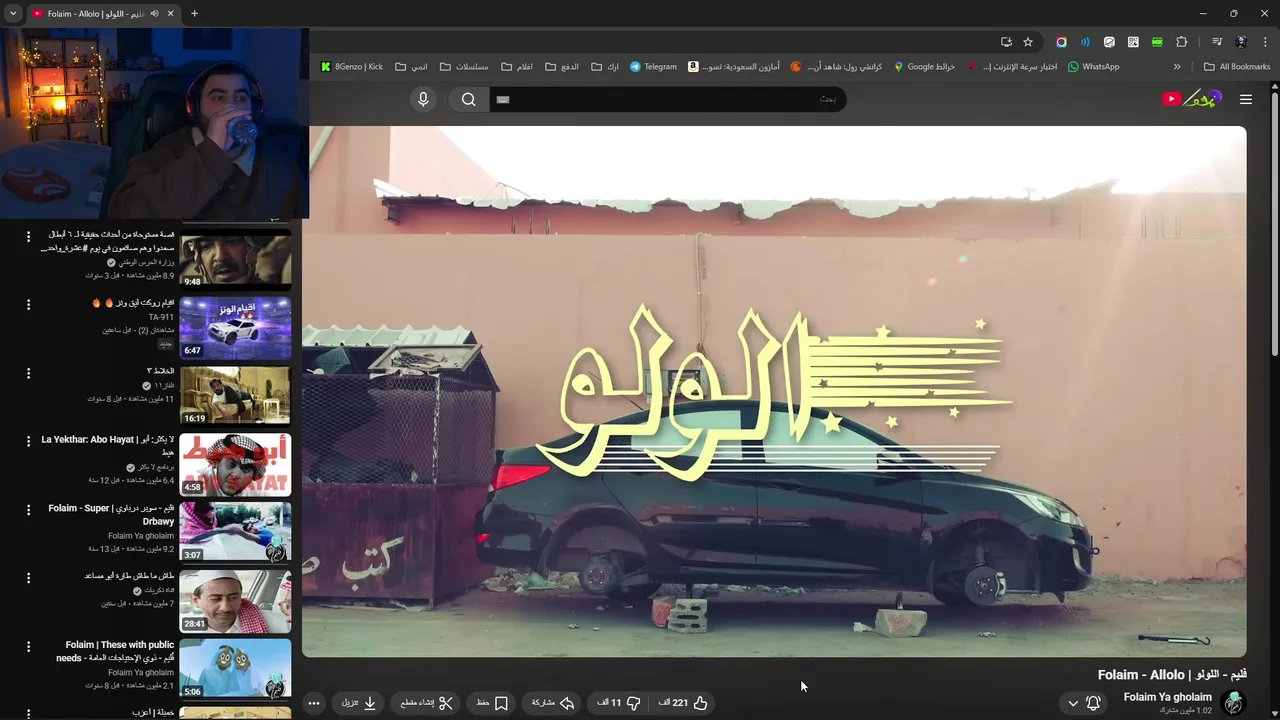Open the Folaim Ya gholaim channel name

coord(1167,697)
